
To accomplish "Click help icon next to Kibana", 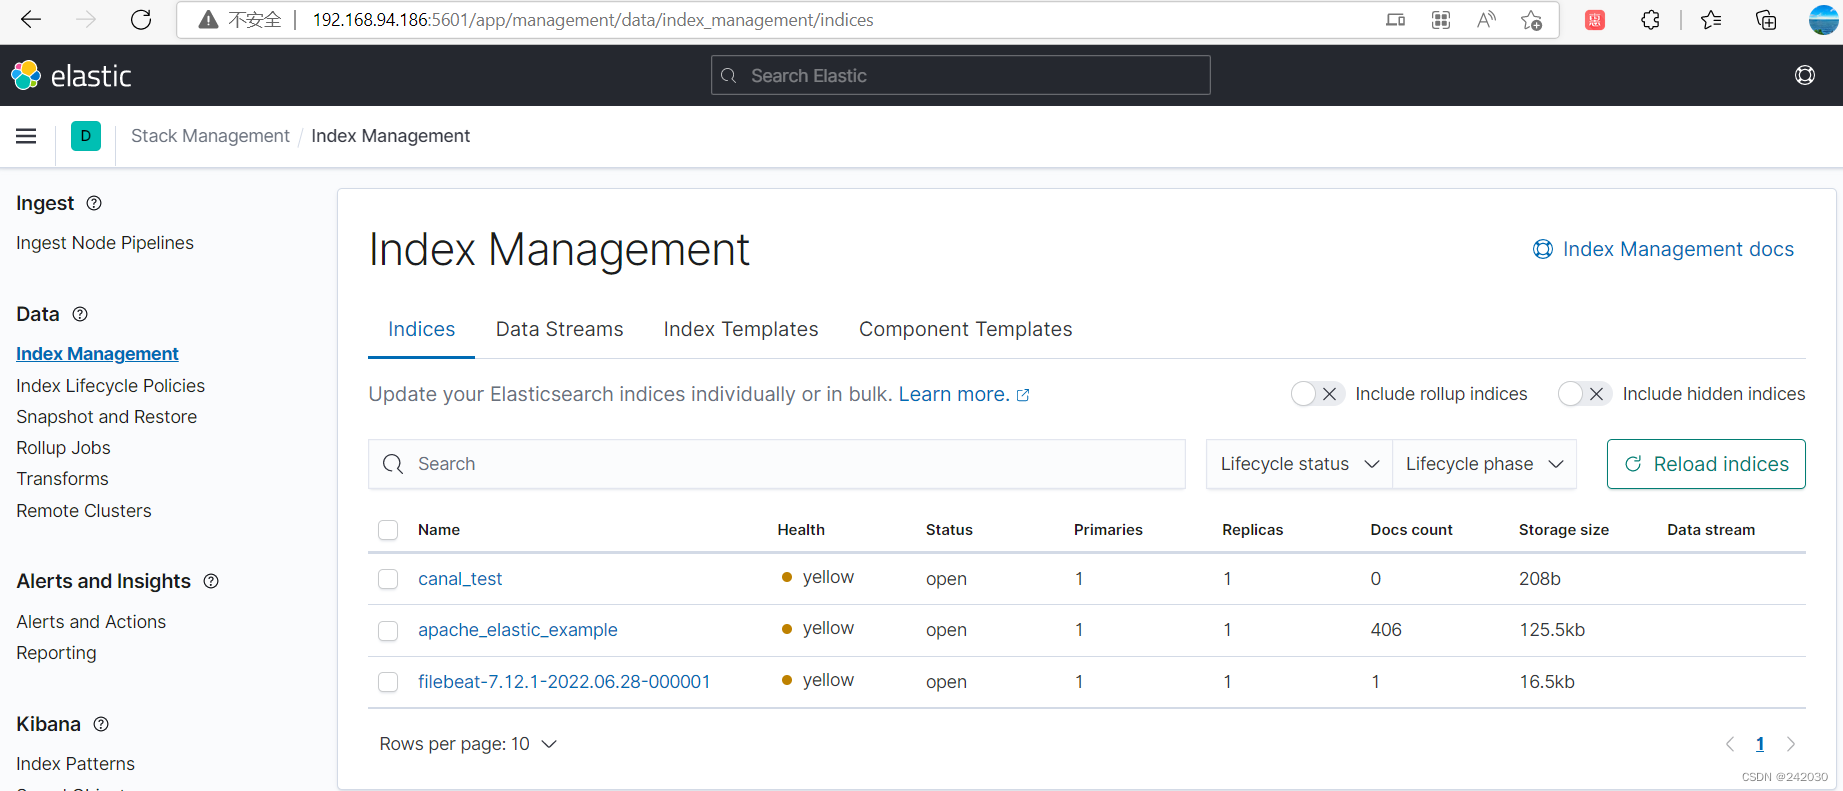I will coord(101,724).
